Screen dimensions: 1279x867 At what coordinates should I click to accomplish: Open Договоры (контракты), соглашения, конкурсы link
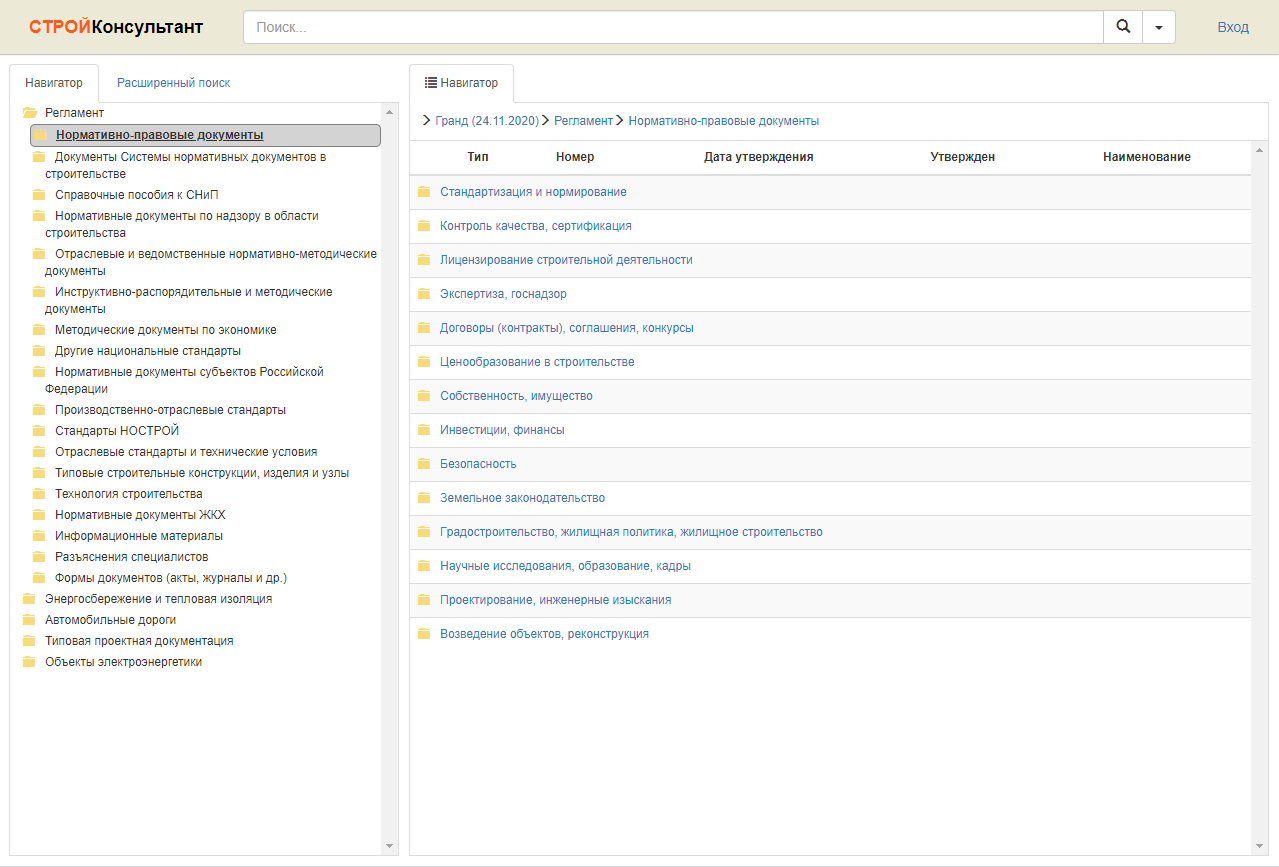(x=567, y=328)
